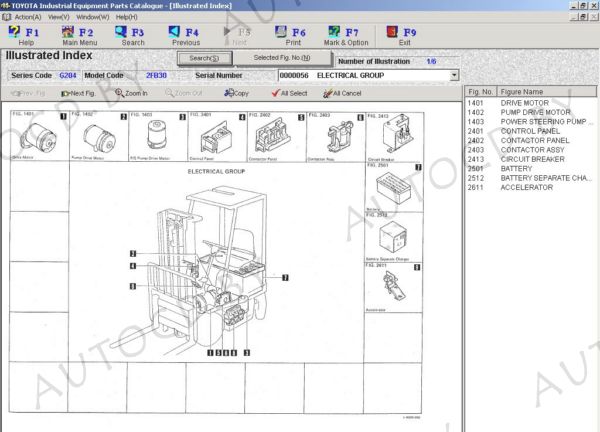The width and height of the screenshot is (600, 432).
Task: Select FIG. 2413 Circuit Breaker thumbnail
Action: (395, 136)
